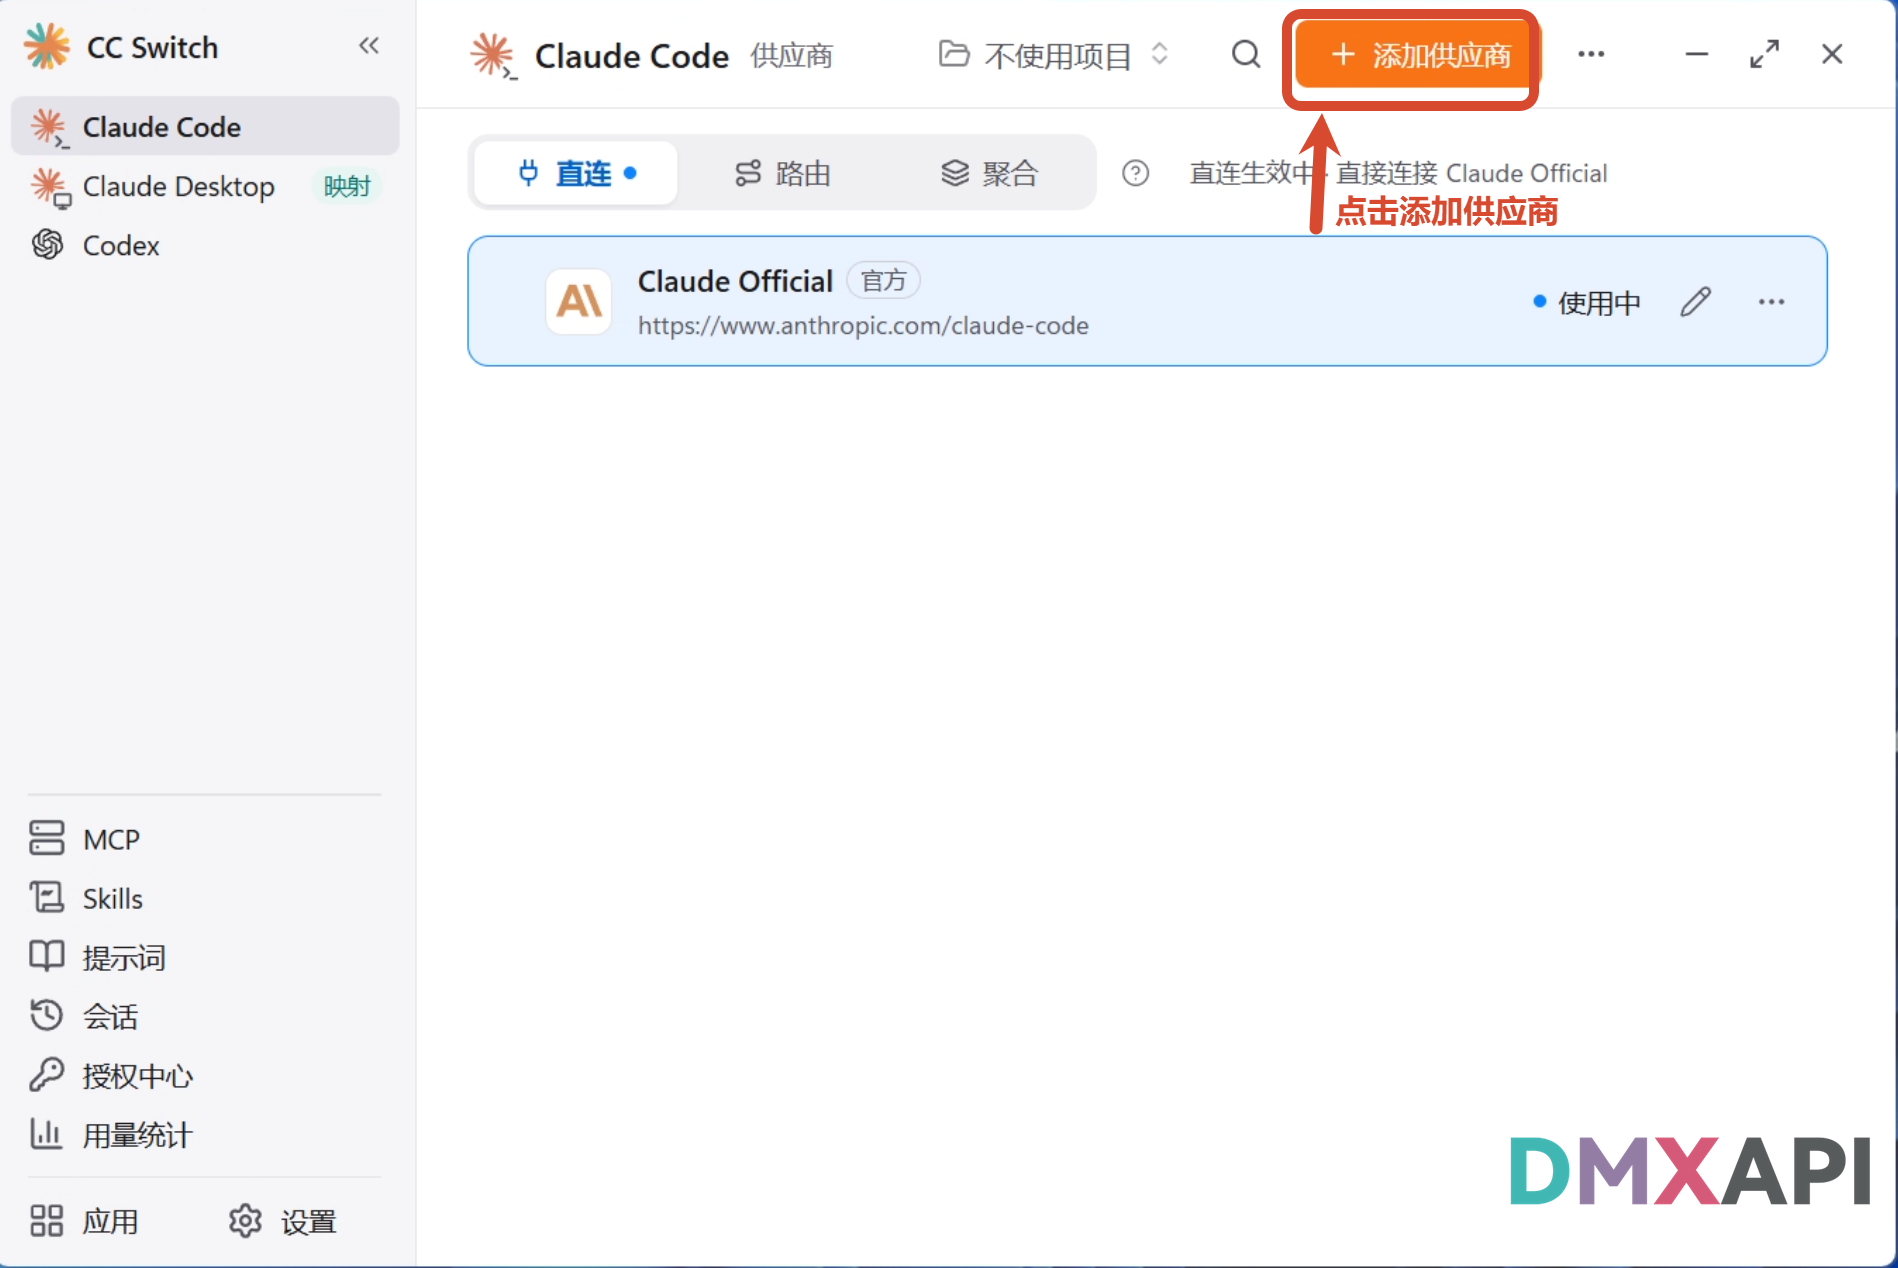Close the CC Switch window
This screenshot has height=1268, width=1898.
coord(1831,54)
